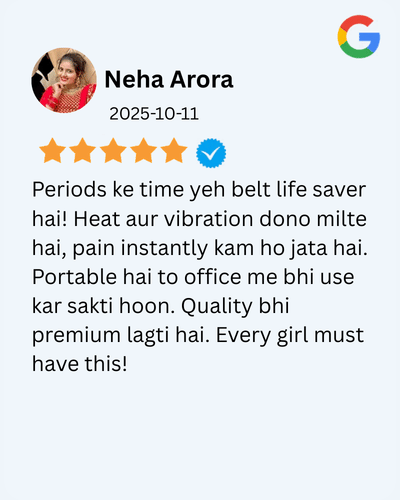Select the fourth orange star
The image size is (400, 500).
(x=143, y=150)
